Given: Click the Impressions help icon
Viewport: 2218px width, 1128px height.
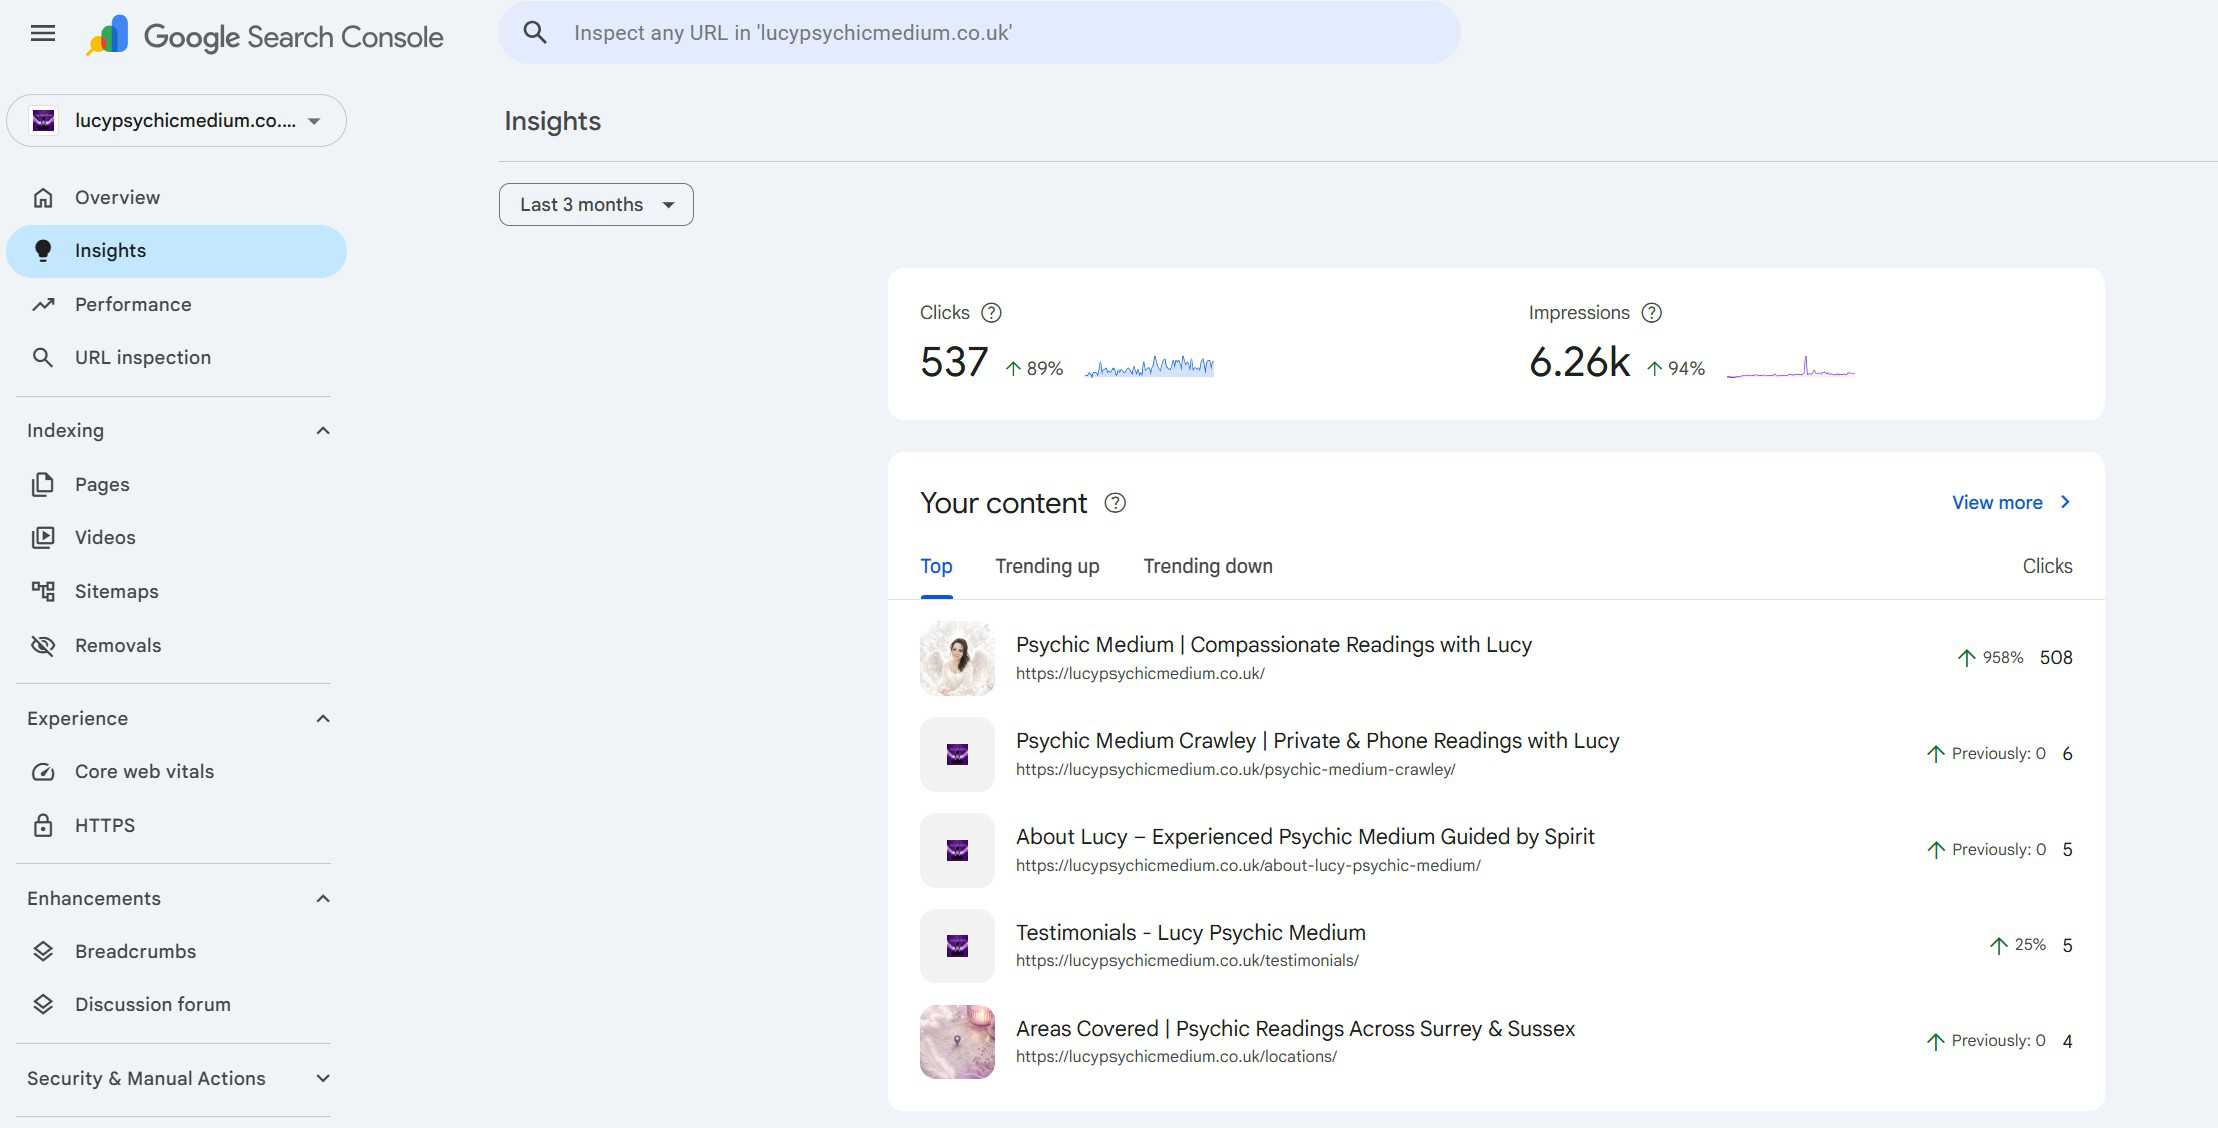Looking at the screenshot, I should [x=1652, y=313].
